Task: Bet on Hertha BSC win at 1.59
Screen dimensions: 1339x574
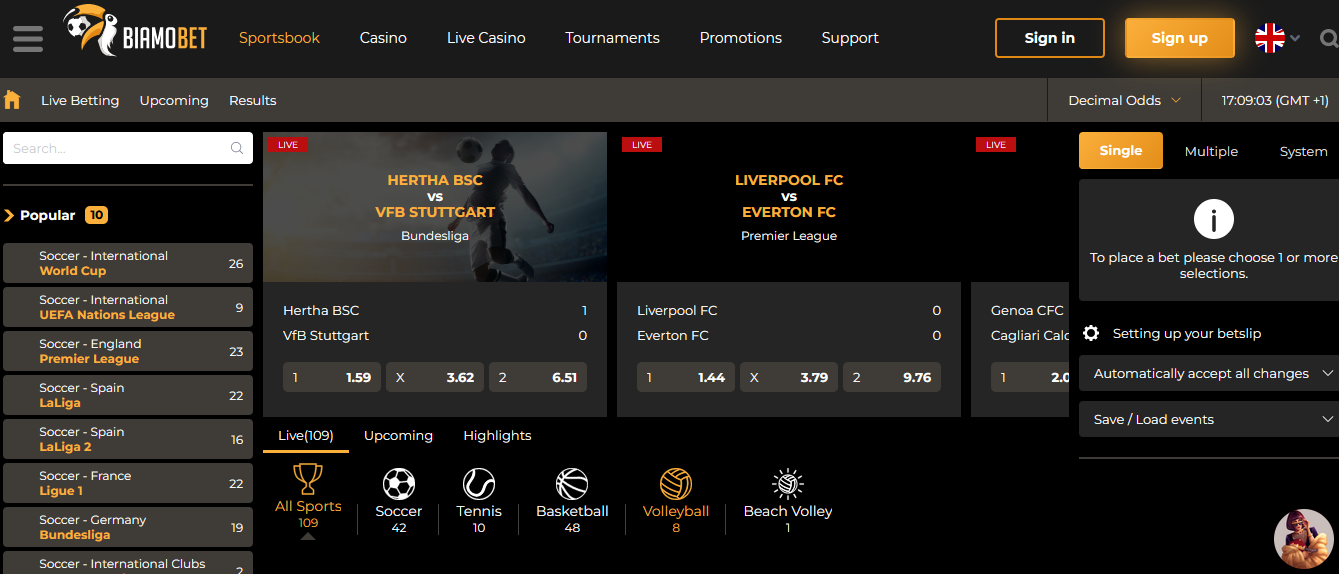Action: click(x=332, y=377)
